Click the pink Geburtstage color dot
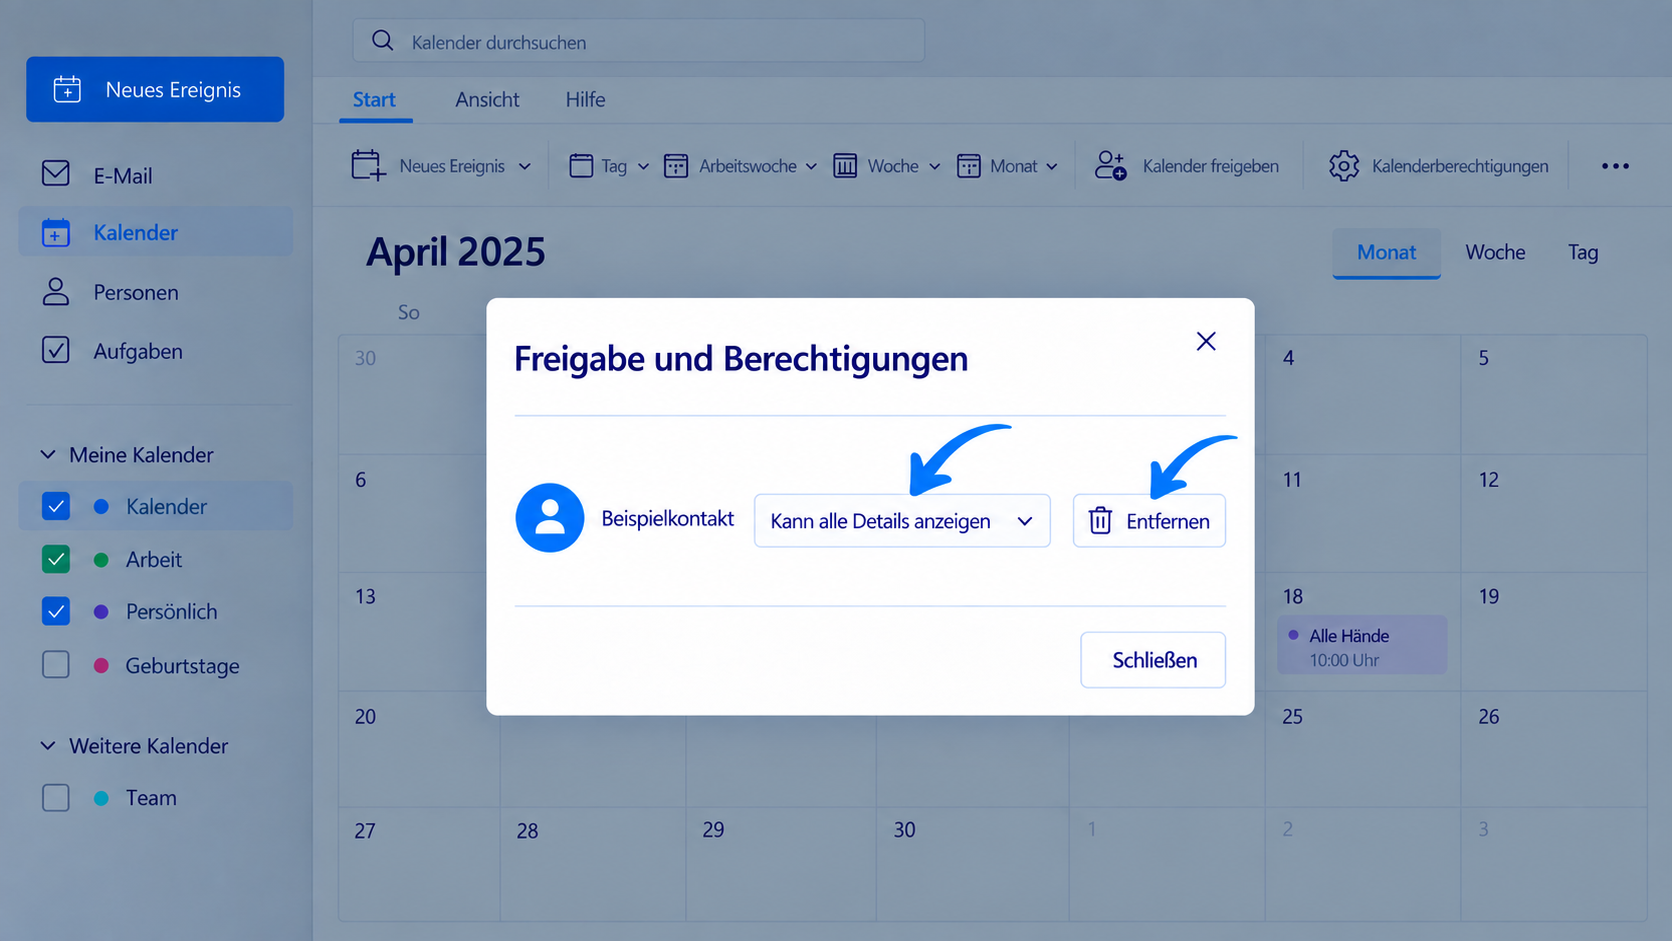This screenshot has height=941, width=1672. click(x=101, y=665)
